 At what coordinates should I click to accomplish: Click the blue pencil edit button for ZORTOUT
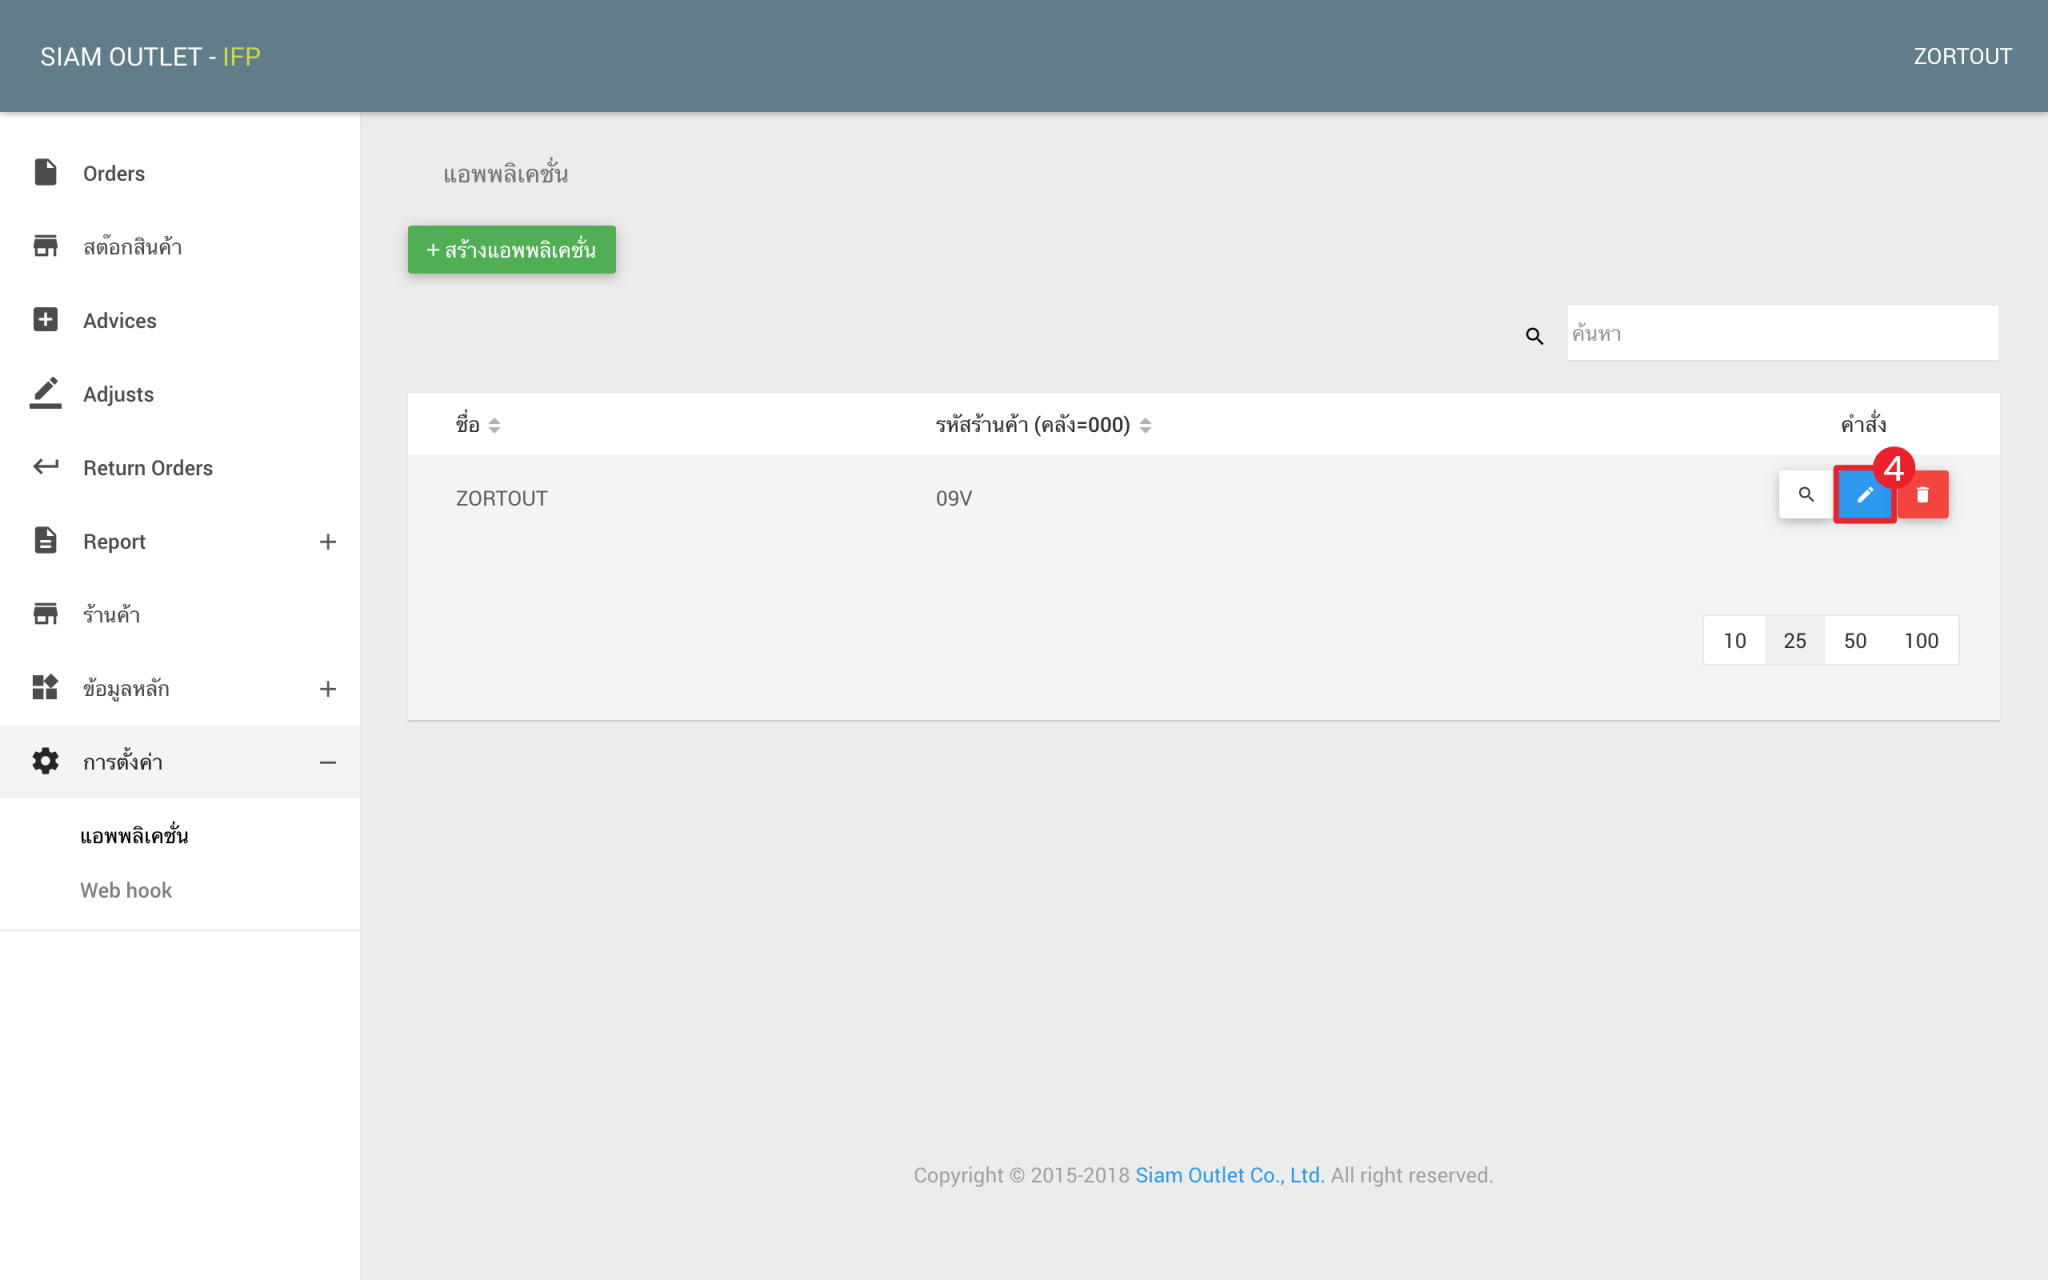pos(1864,495)
